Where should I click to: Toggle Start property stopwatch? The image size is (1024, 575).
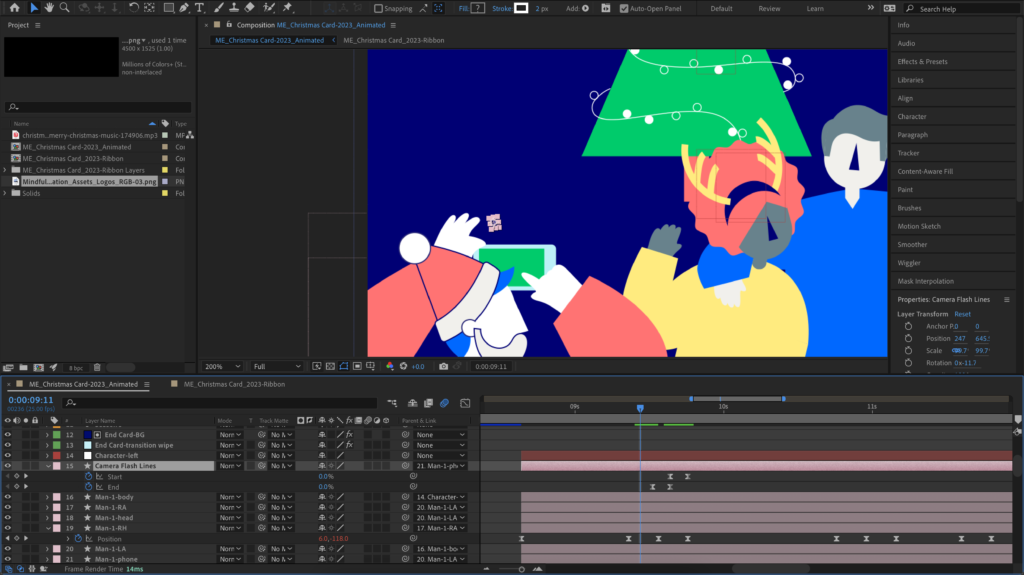[x=88, y=476]
